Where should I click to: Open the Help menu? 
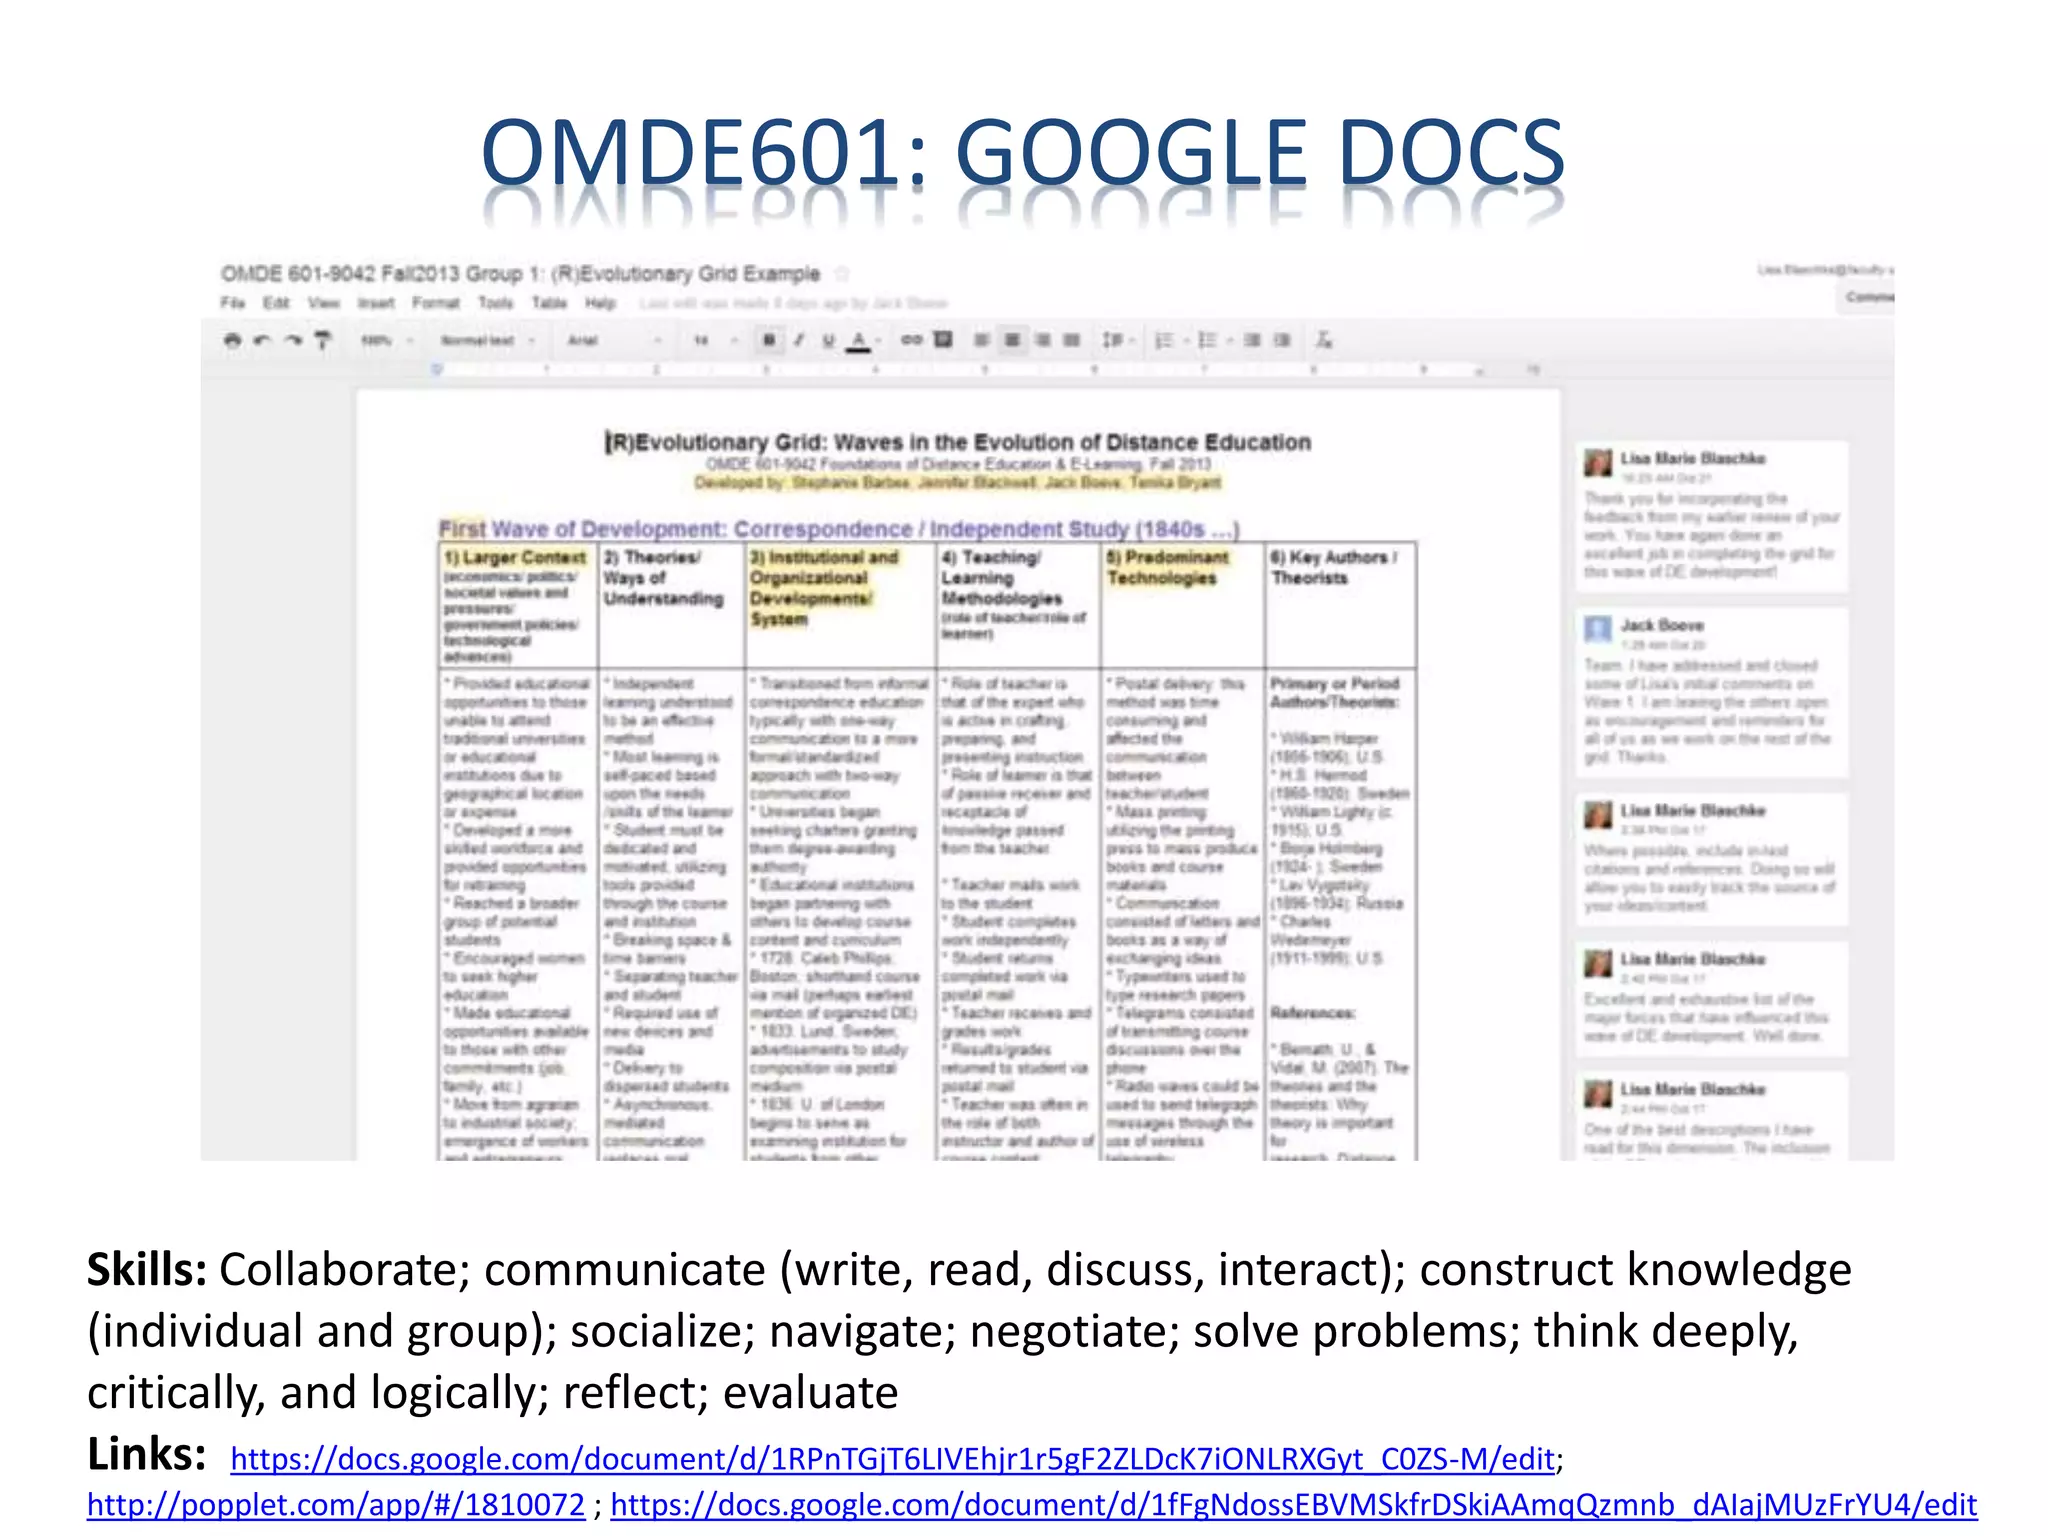tap(600, 302)
